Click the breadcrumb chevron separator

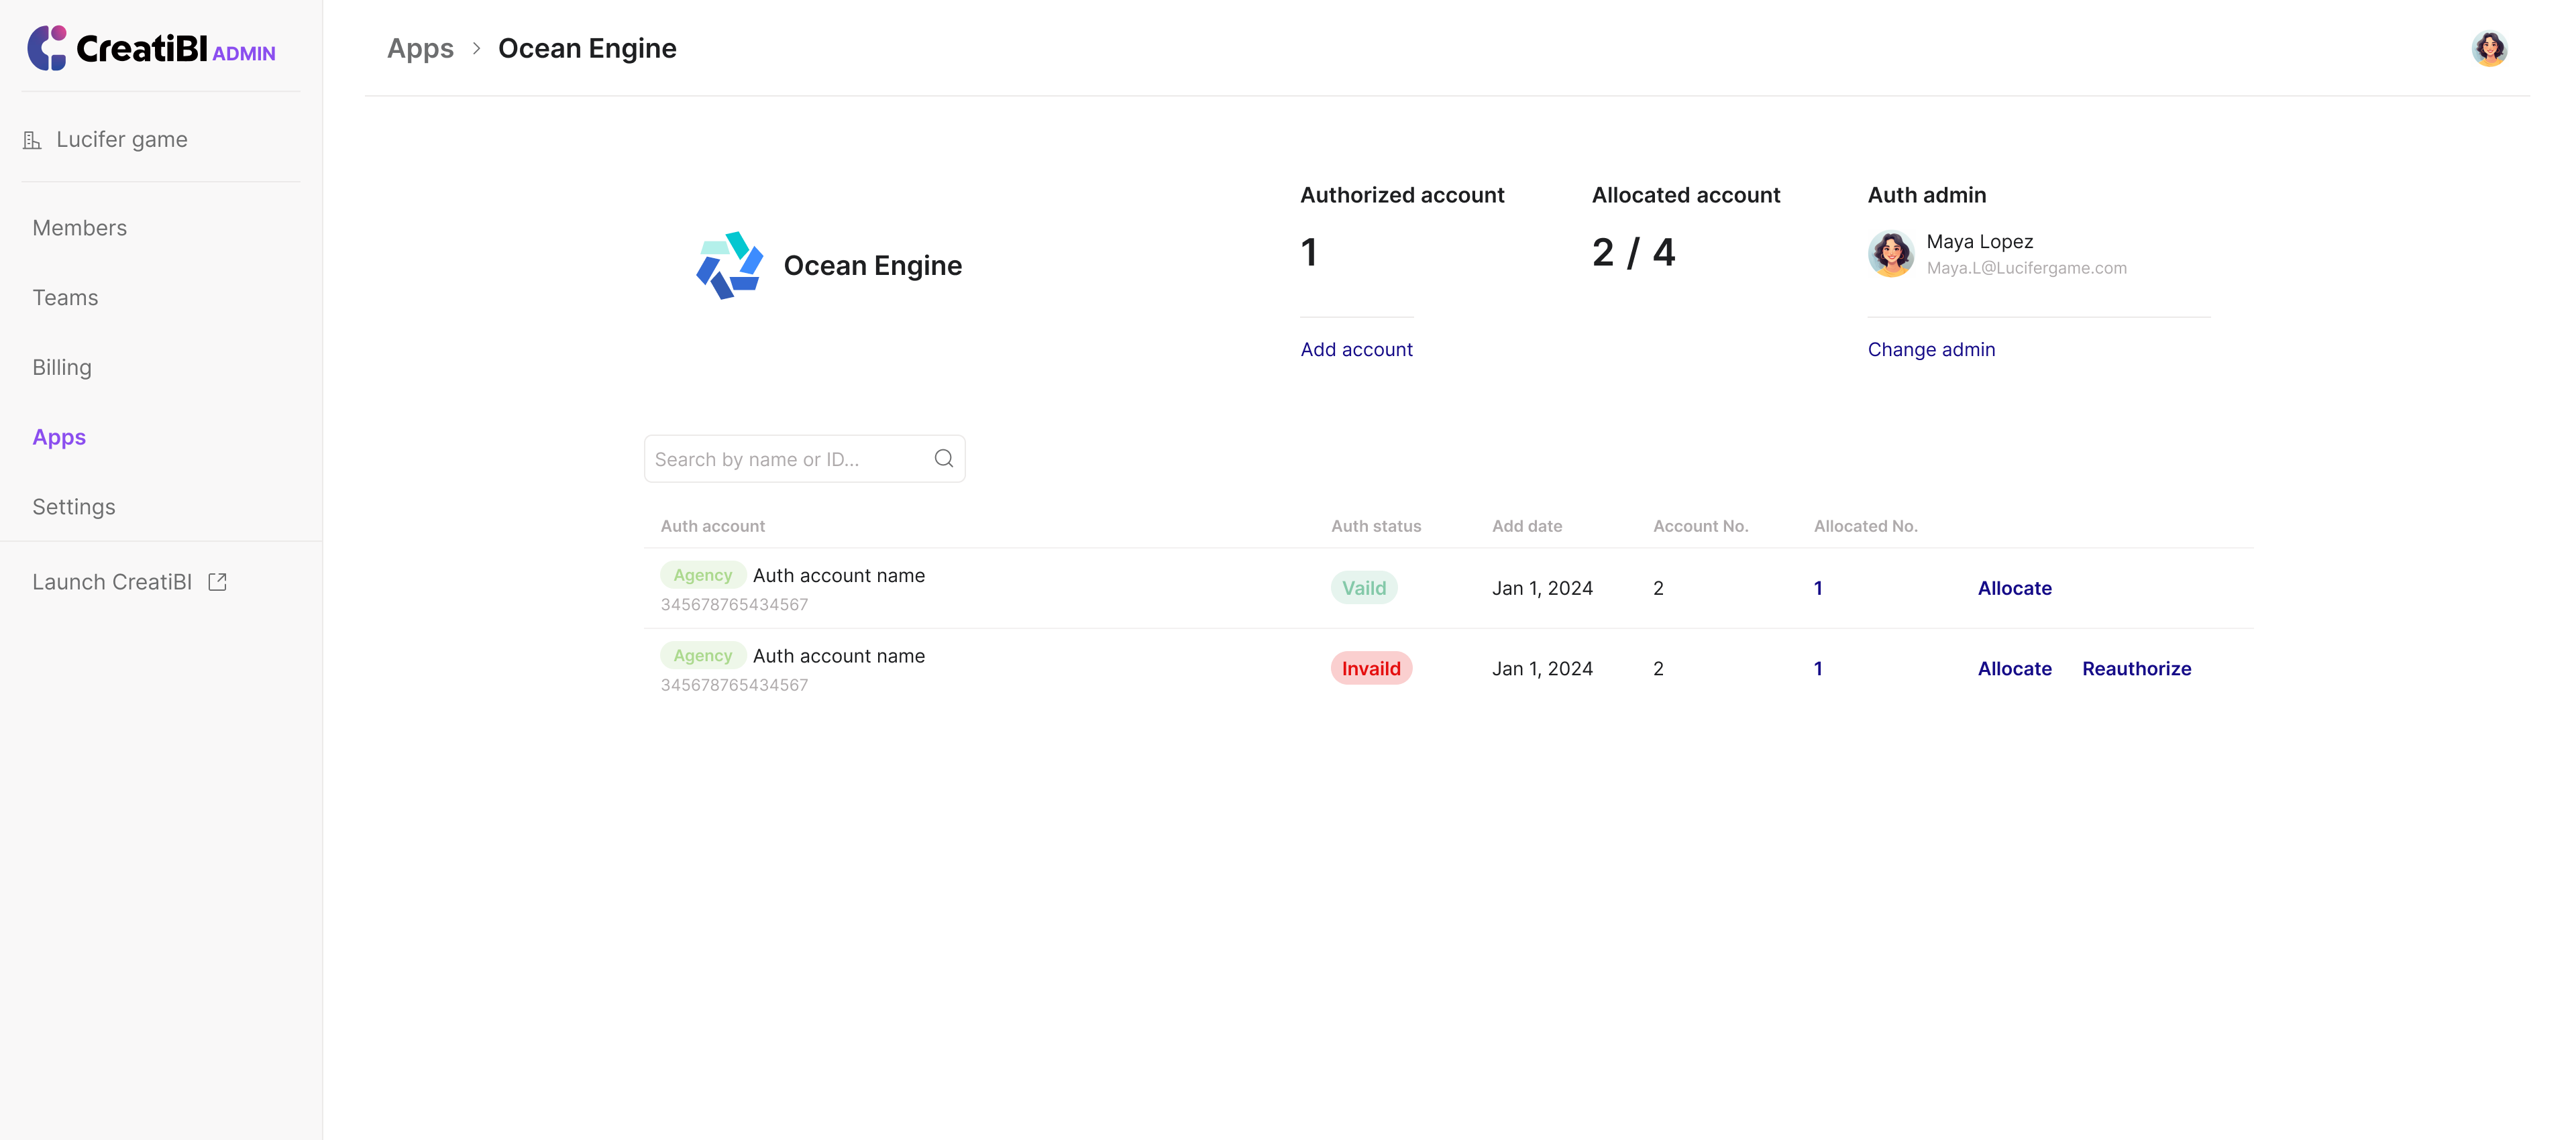pyautogui.click(x=476, y=48)
